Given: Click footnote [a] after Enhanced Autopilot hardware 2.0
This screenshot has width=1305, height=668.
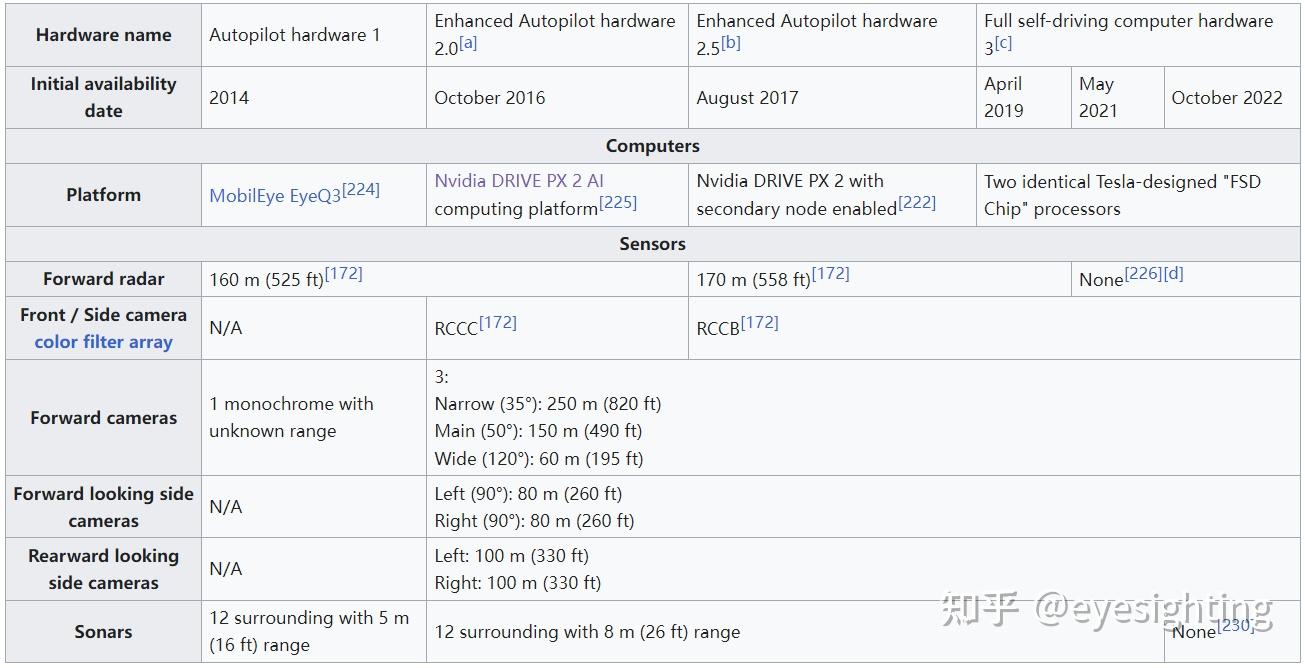Looking at the screenshot, I should (468, 43).
